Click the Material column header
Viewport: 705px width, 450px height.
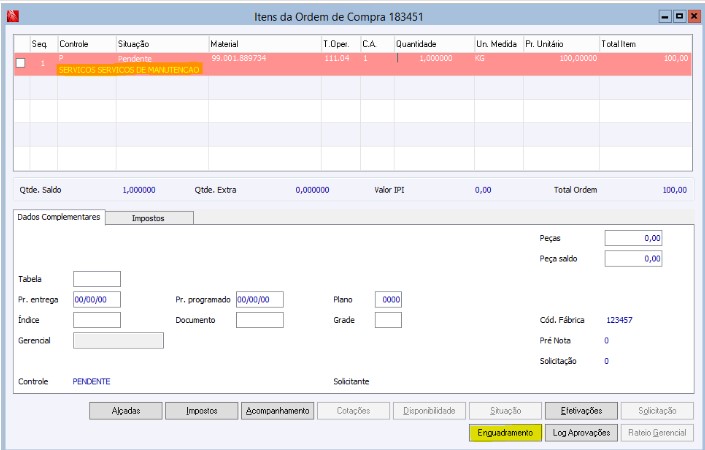pos(265,44)
